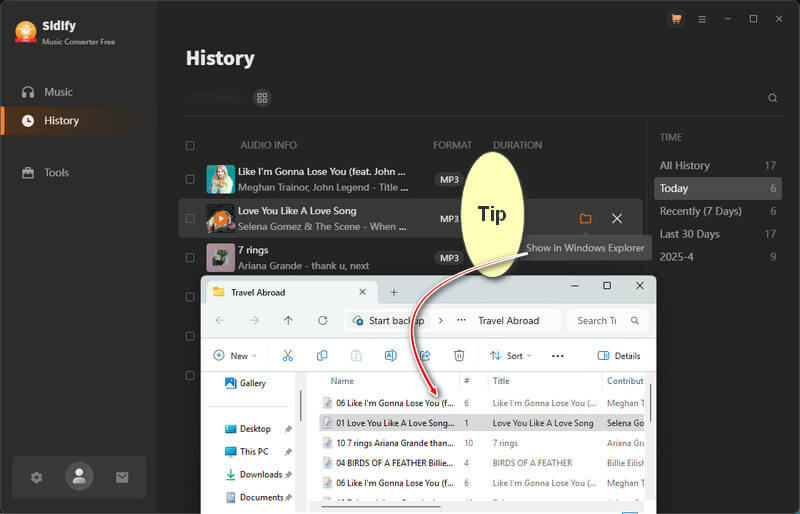Open the Explorer more options ellipsis menu

pos(558,355)
